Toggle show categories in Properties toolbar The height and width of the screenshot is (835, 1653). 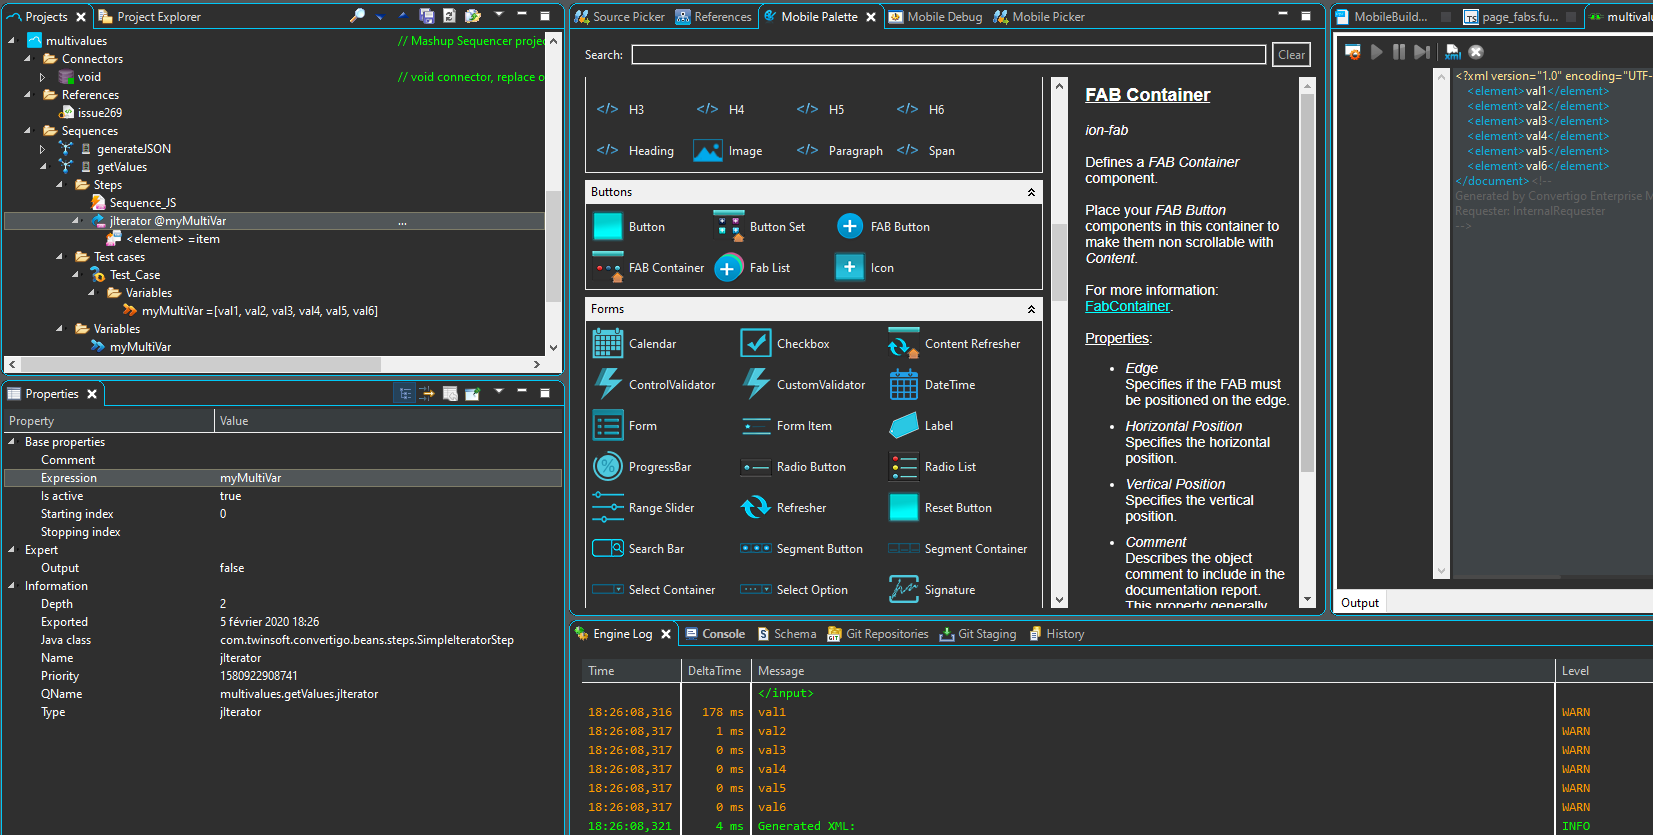pyautogui.click(x=405, y=394)
